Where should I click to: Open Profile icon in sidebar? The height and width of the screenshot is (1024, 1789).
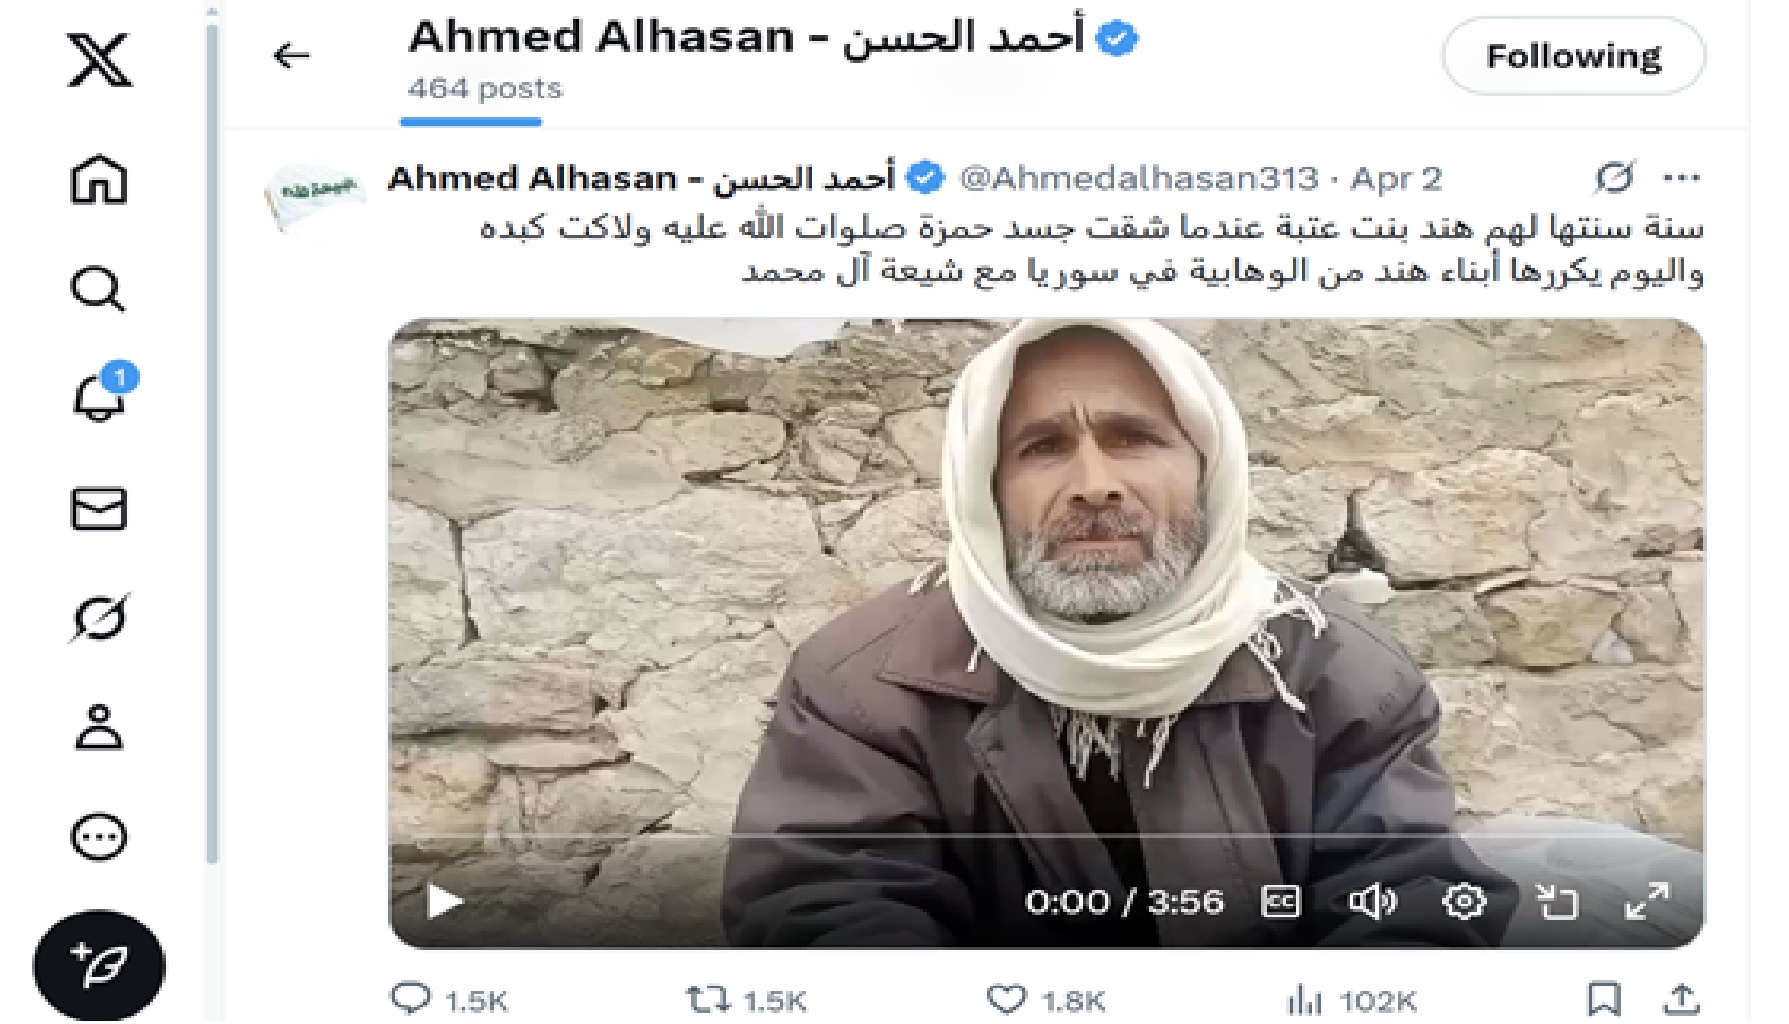click(99, 727)
